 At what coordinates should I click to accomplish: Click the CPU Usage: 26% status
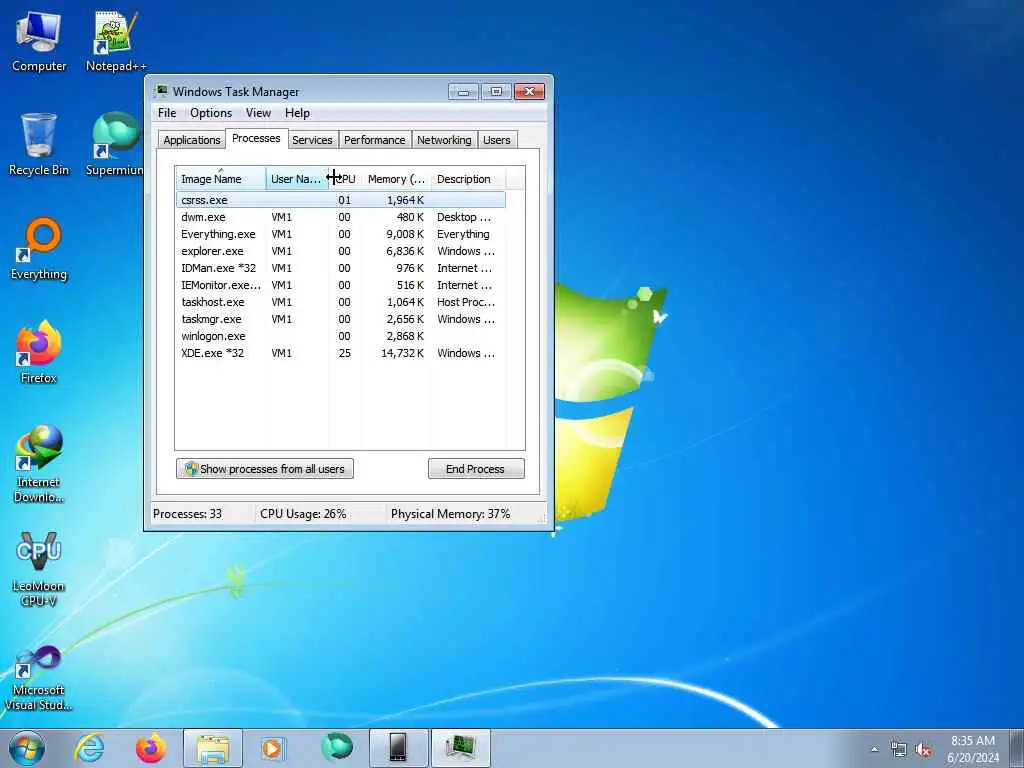(303, 514)
